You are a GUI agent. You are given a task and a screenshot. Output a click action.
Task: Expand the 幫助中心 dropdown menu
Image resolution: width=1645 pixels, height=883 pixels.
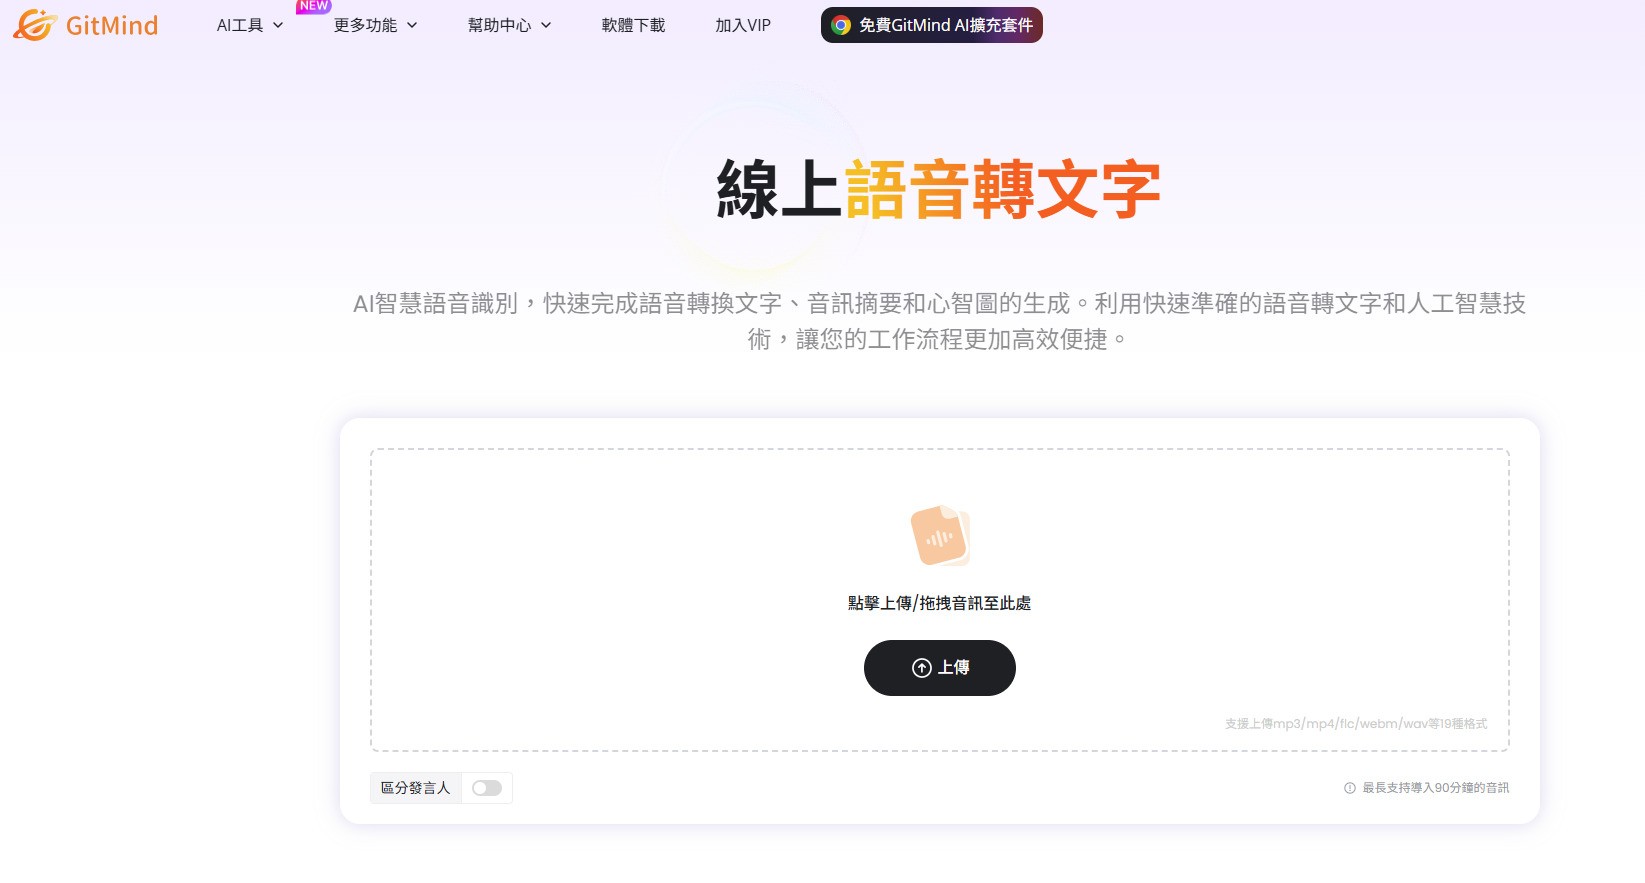coord(509,25)
